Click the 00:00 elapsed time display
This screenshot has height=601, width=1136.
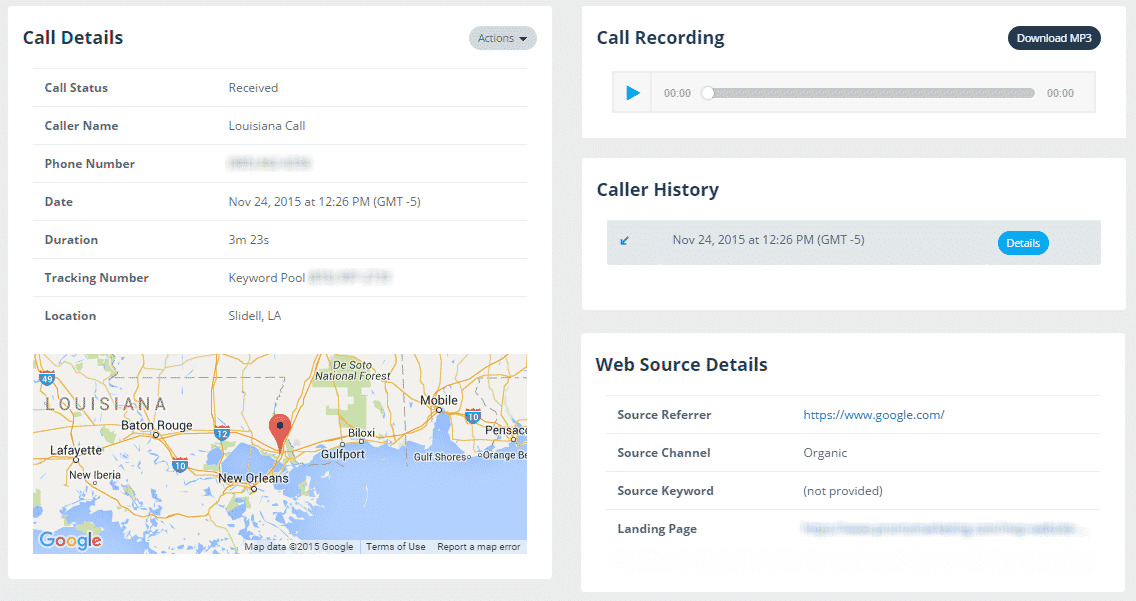coord(676,92)
